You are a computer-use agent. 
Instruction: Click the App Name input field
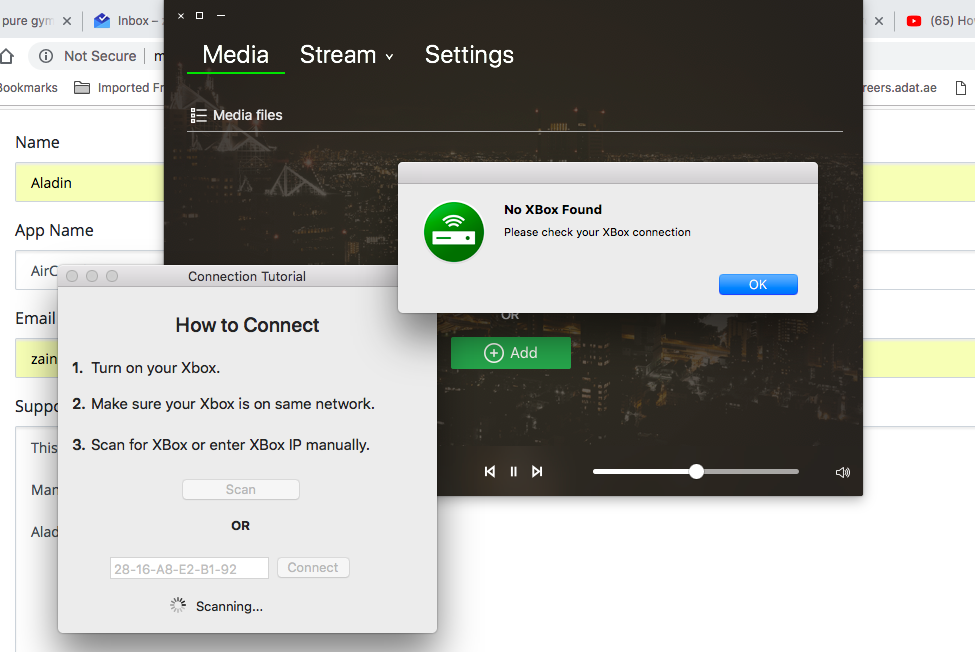tap(90, 270)
